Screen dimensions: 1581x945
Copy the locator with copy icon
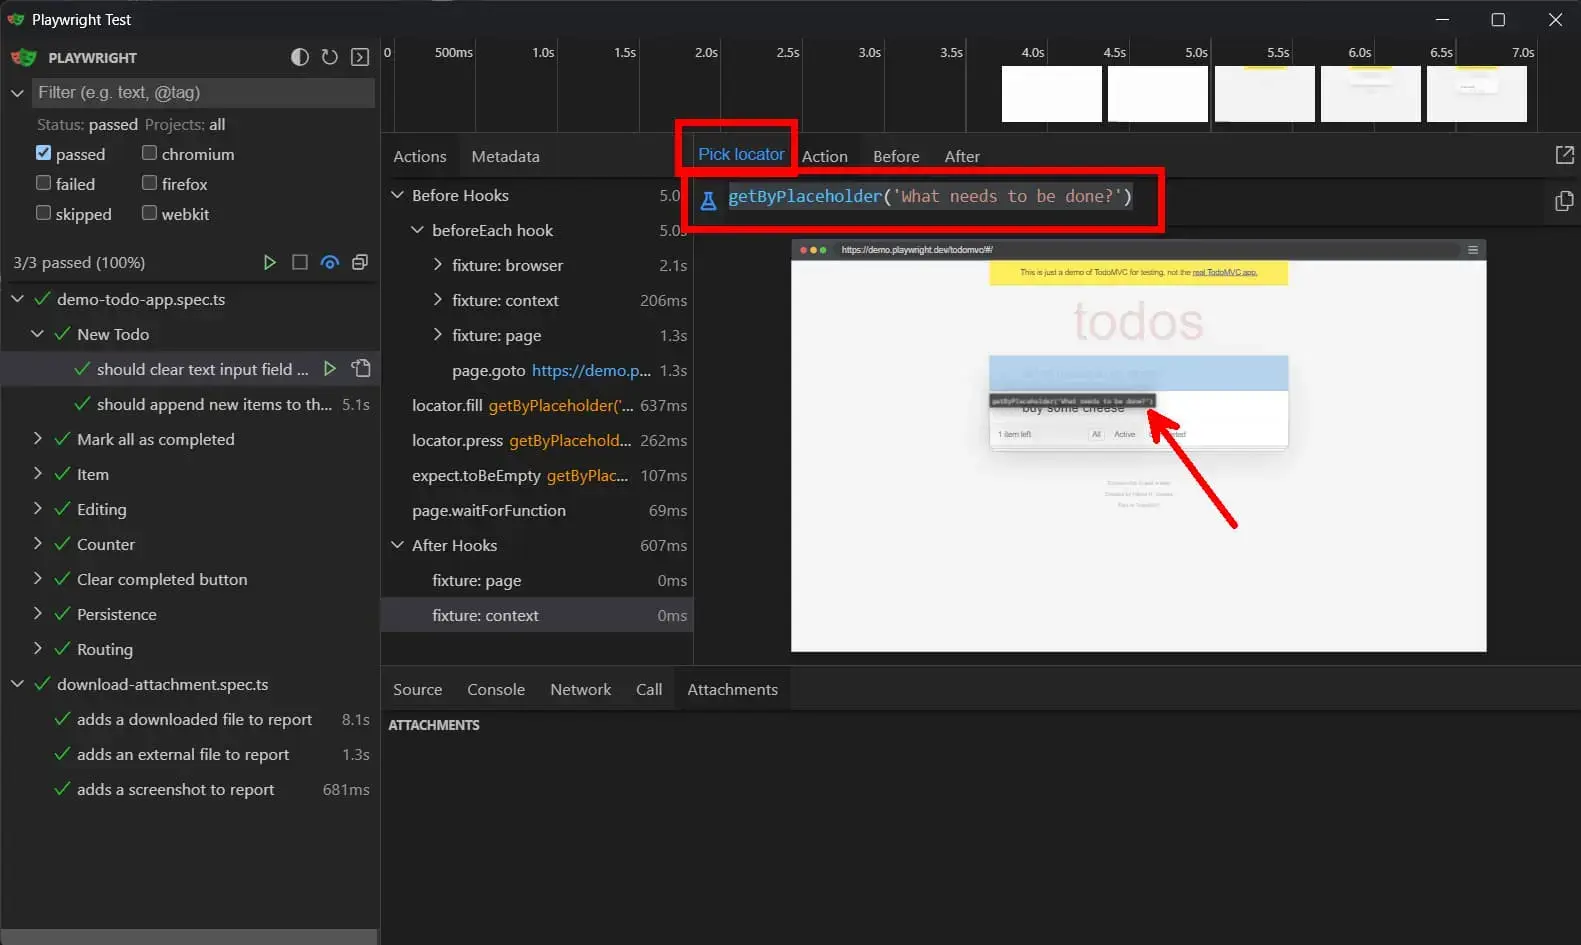point(1564,201)
